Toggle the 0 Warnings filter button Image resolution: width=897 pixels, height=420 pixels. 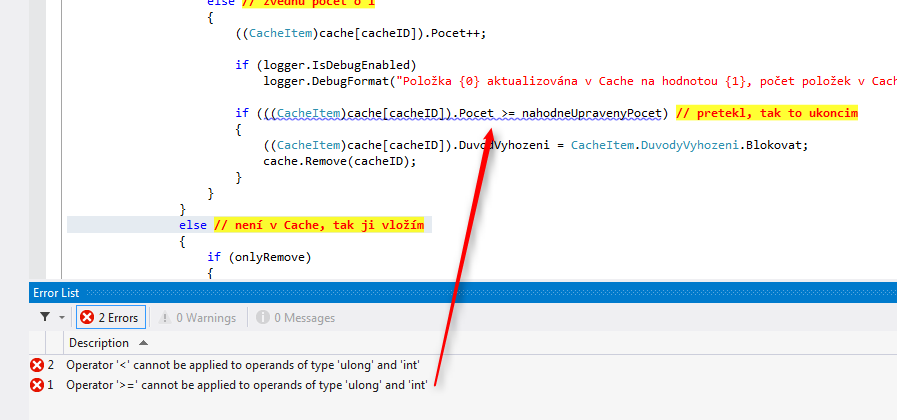[x=198, y=318]
